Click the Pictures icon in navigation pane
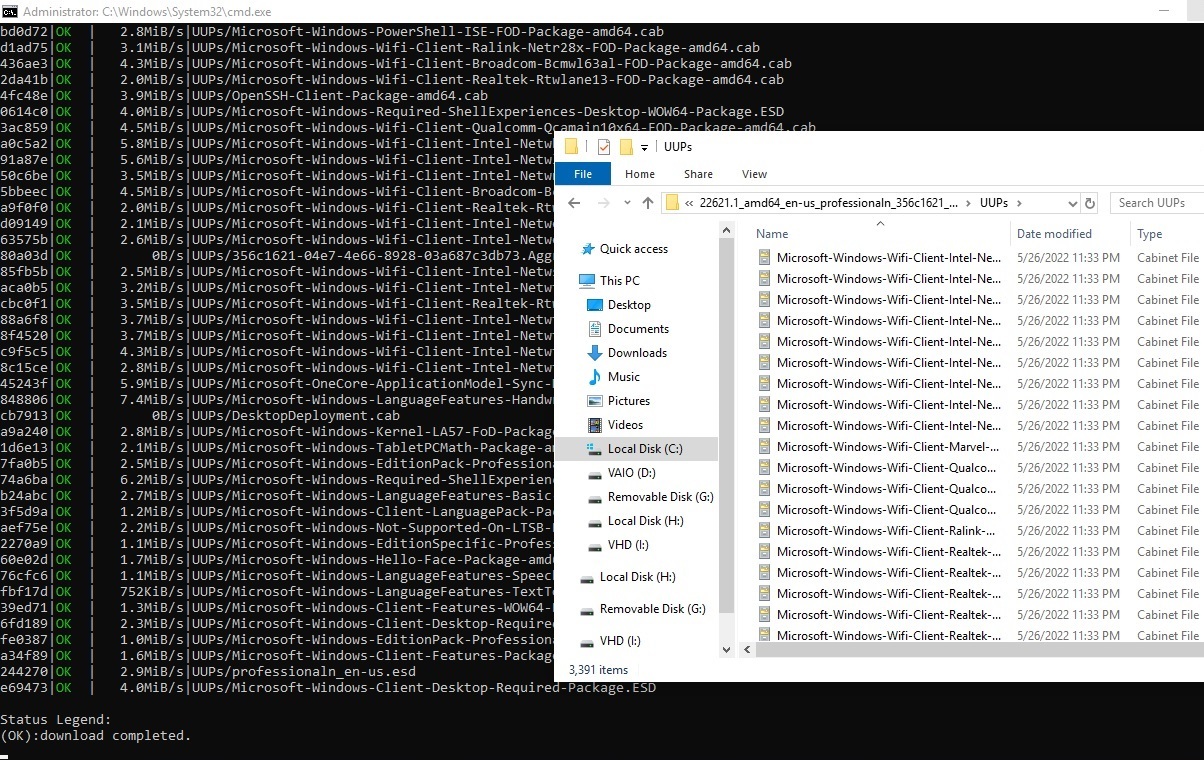Screen dimensions: 1204x760 tap(595, 401)
